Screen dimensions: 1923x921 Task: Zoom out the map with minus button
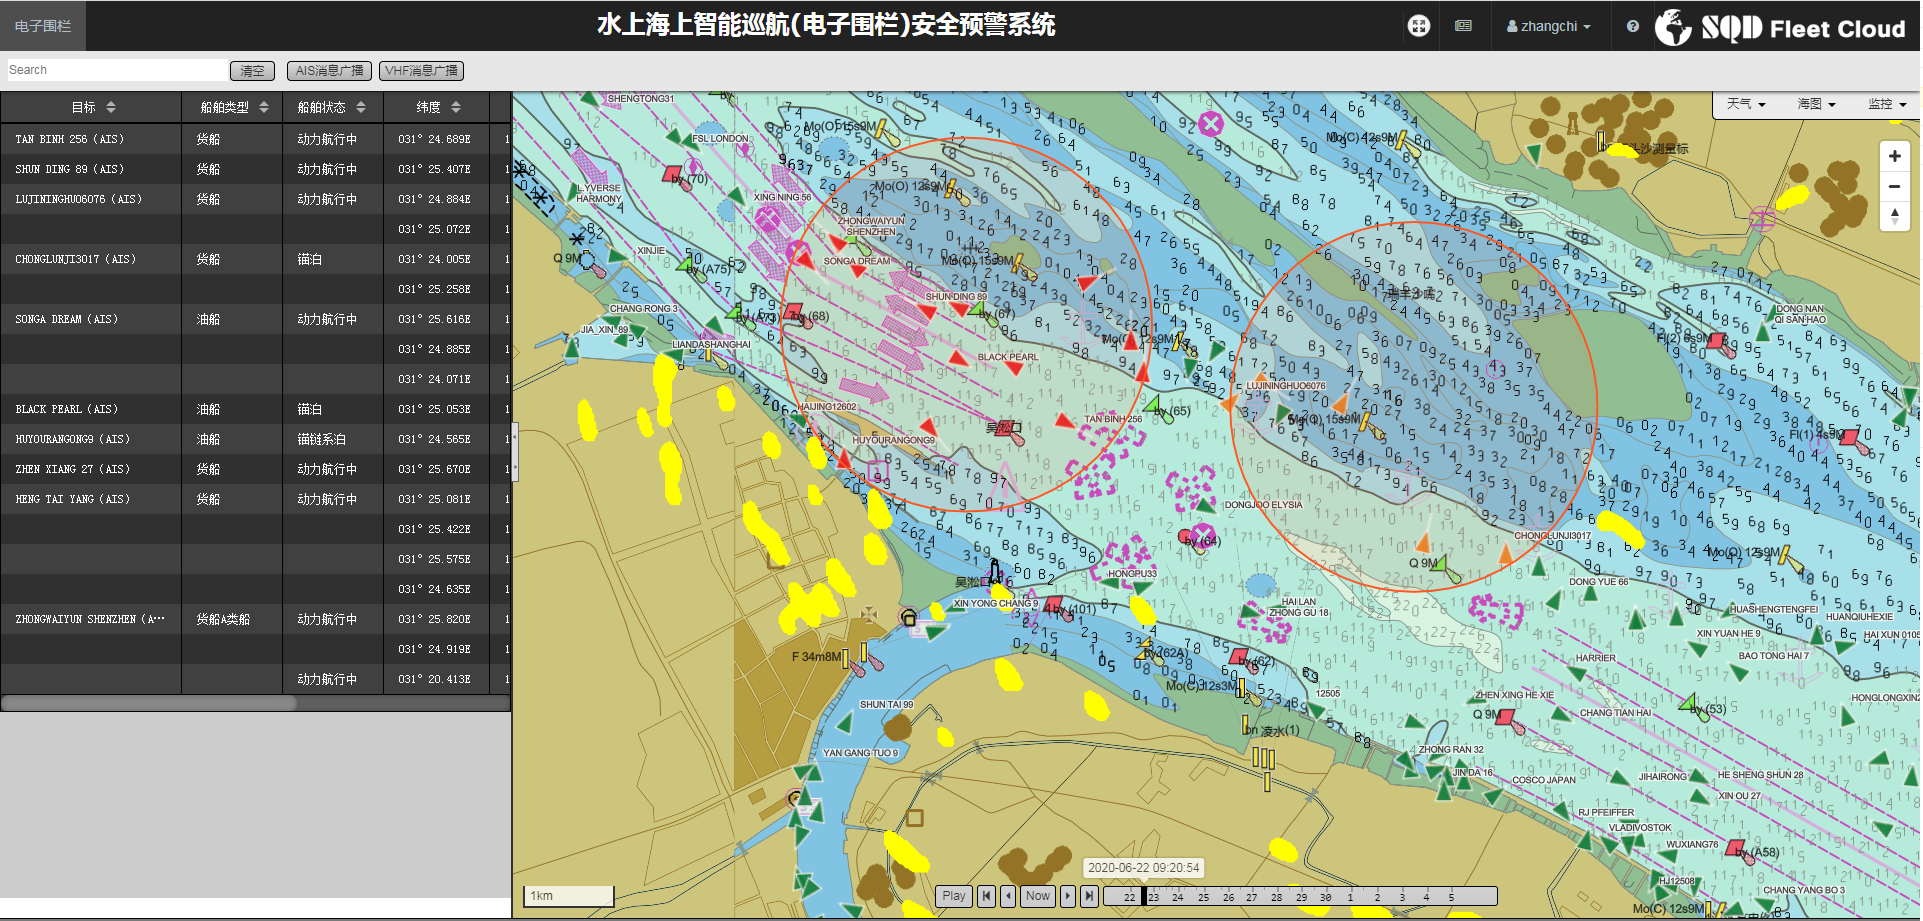(x=1894, y=186)
